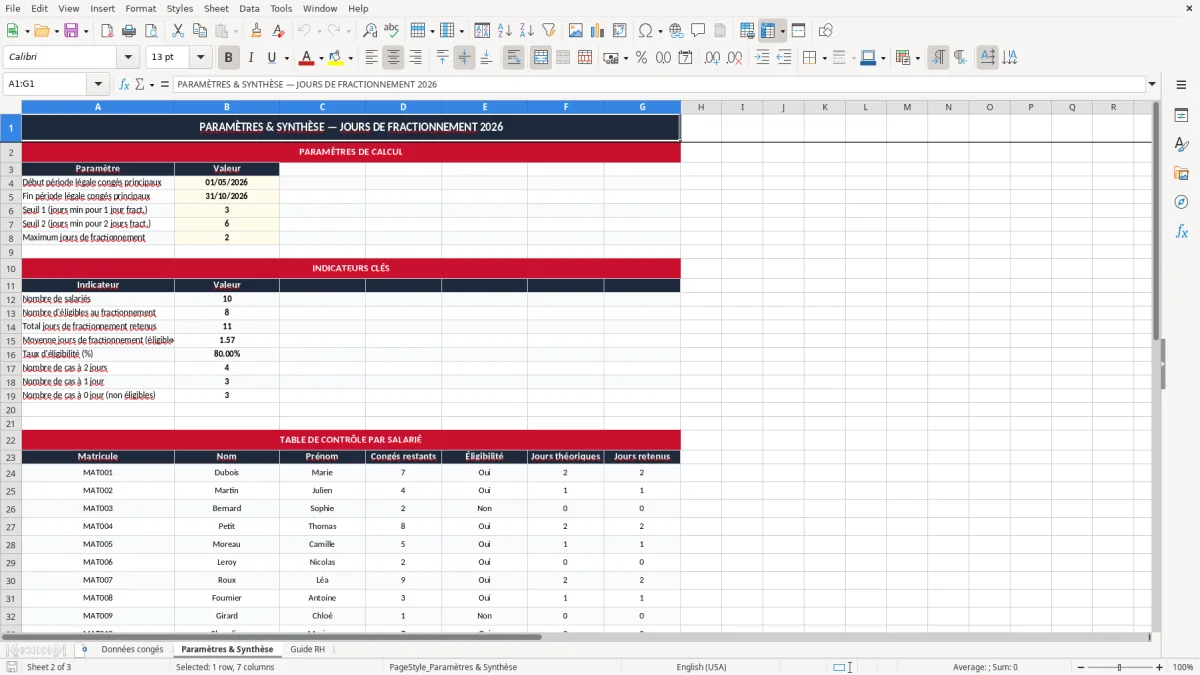Open background color dropdown arrow
This screenshot has width=1200, height=675.
(351, 58)
